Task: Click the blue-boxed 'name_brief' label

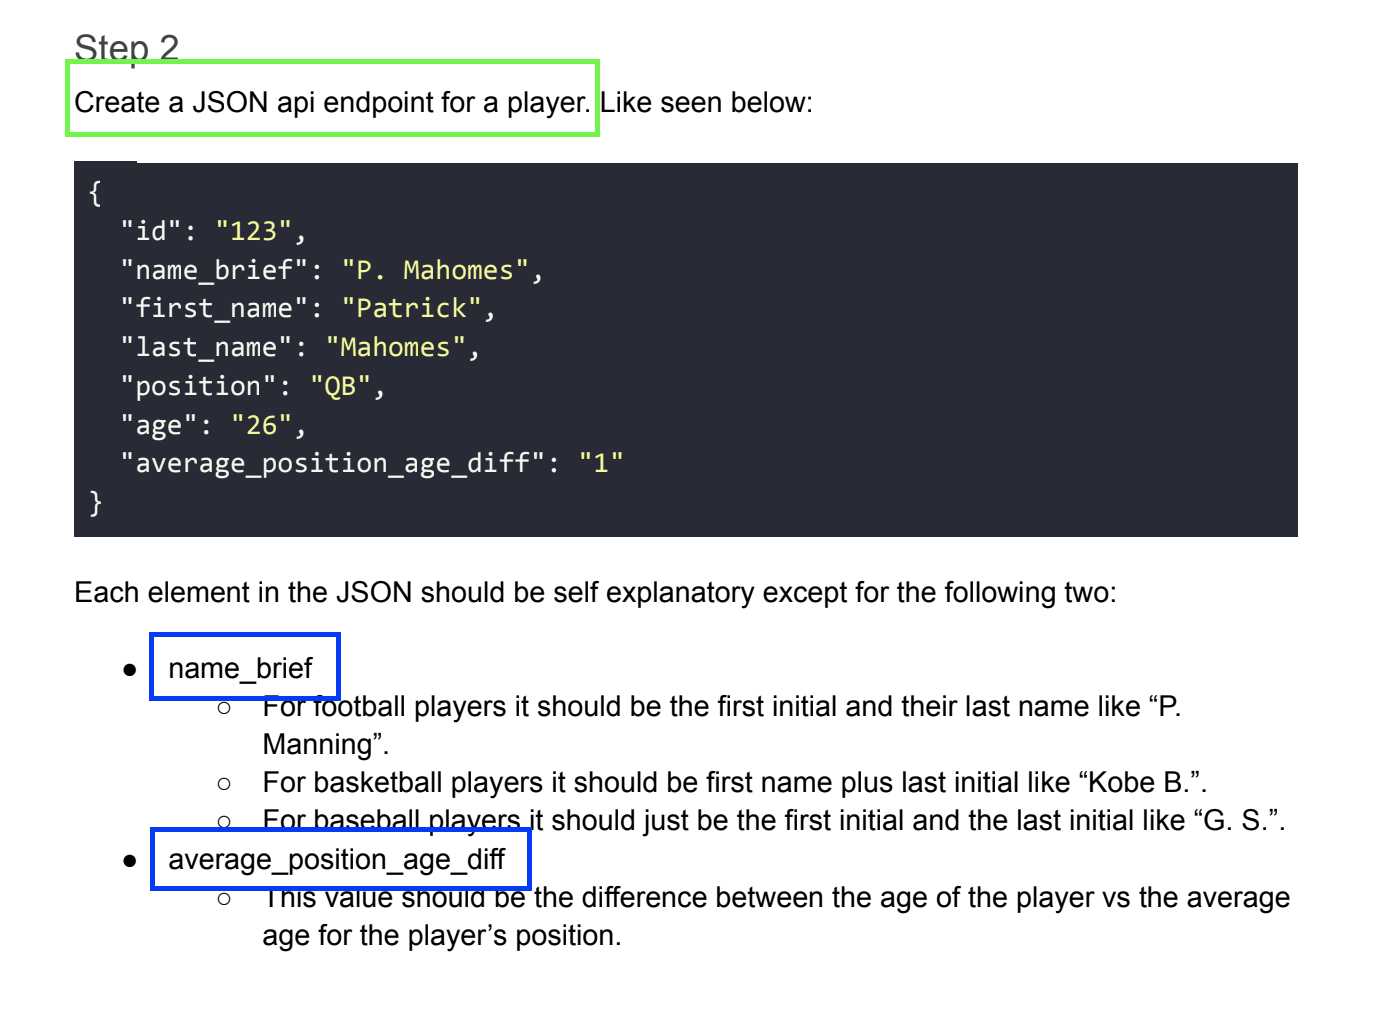Action: pos(243,667)
